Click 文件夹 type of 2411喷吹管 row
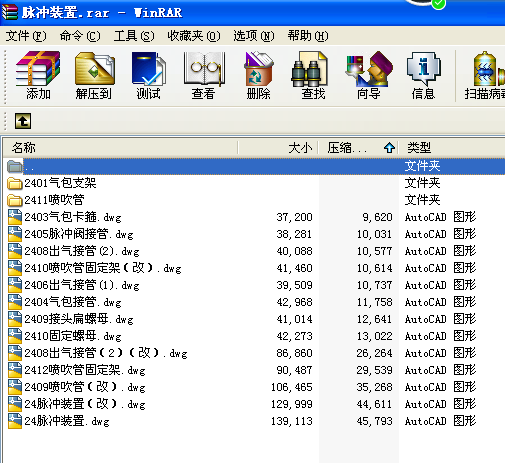 [x=422, y=200]
